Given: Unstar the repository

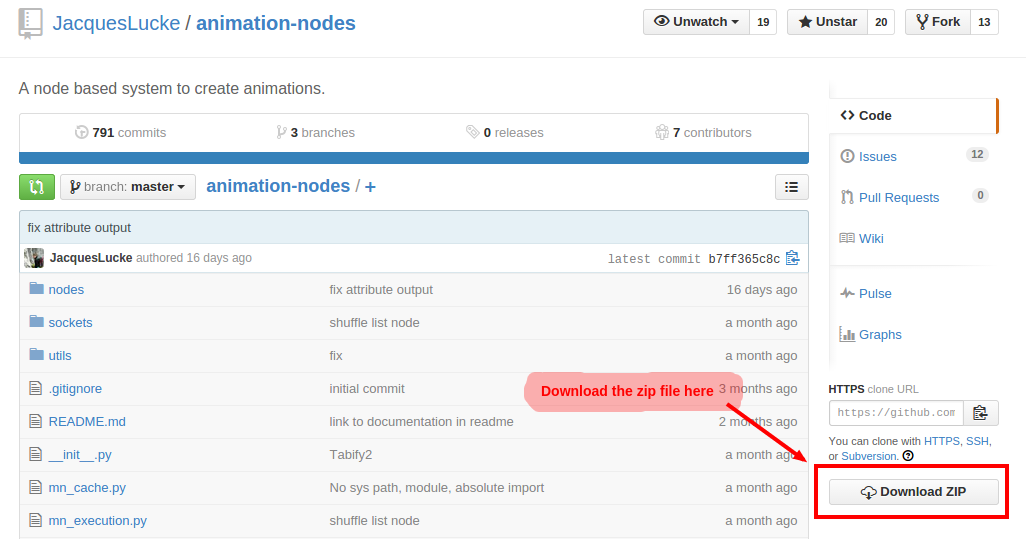Looking at the screenshot, I should (827, 22).
